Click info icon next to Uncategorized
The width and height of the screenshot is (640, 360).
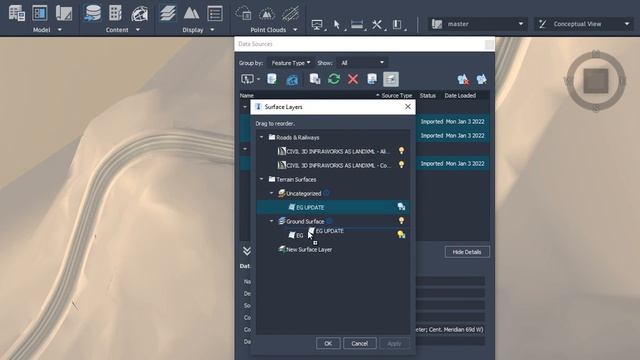[326, 193]
